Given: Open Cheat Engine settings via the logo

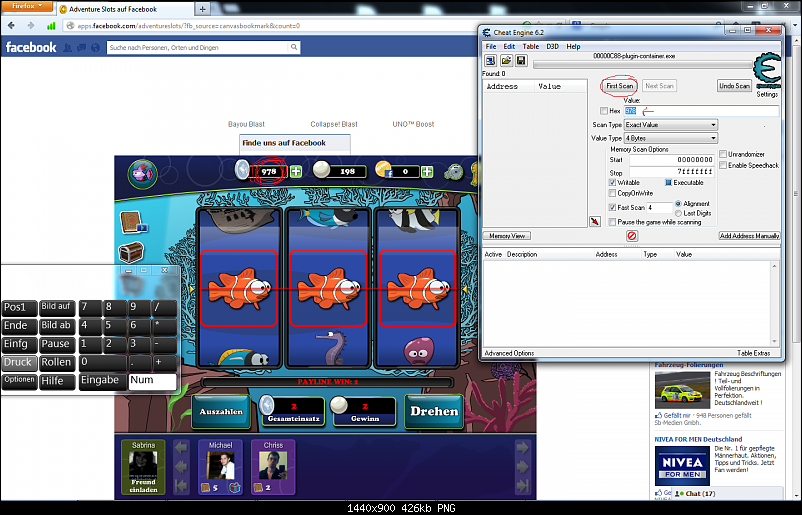Looking at the screenshot, I should point(767,71).
